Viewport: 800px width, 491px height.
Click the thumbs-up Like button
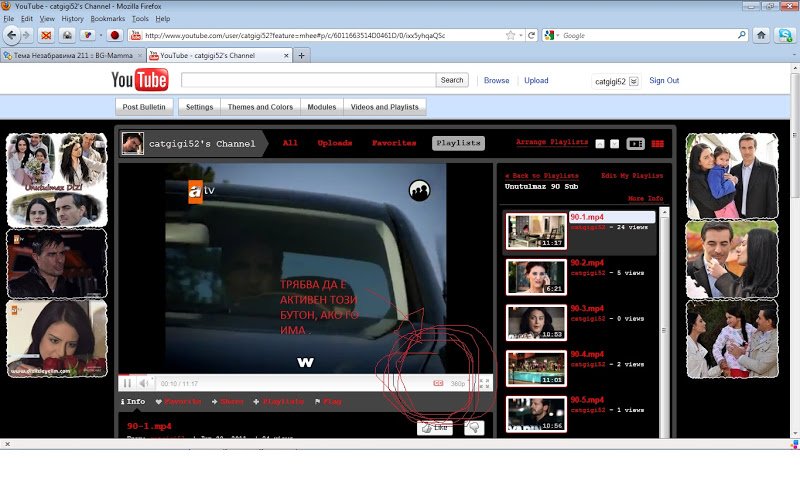point(434,427)
